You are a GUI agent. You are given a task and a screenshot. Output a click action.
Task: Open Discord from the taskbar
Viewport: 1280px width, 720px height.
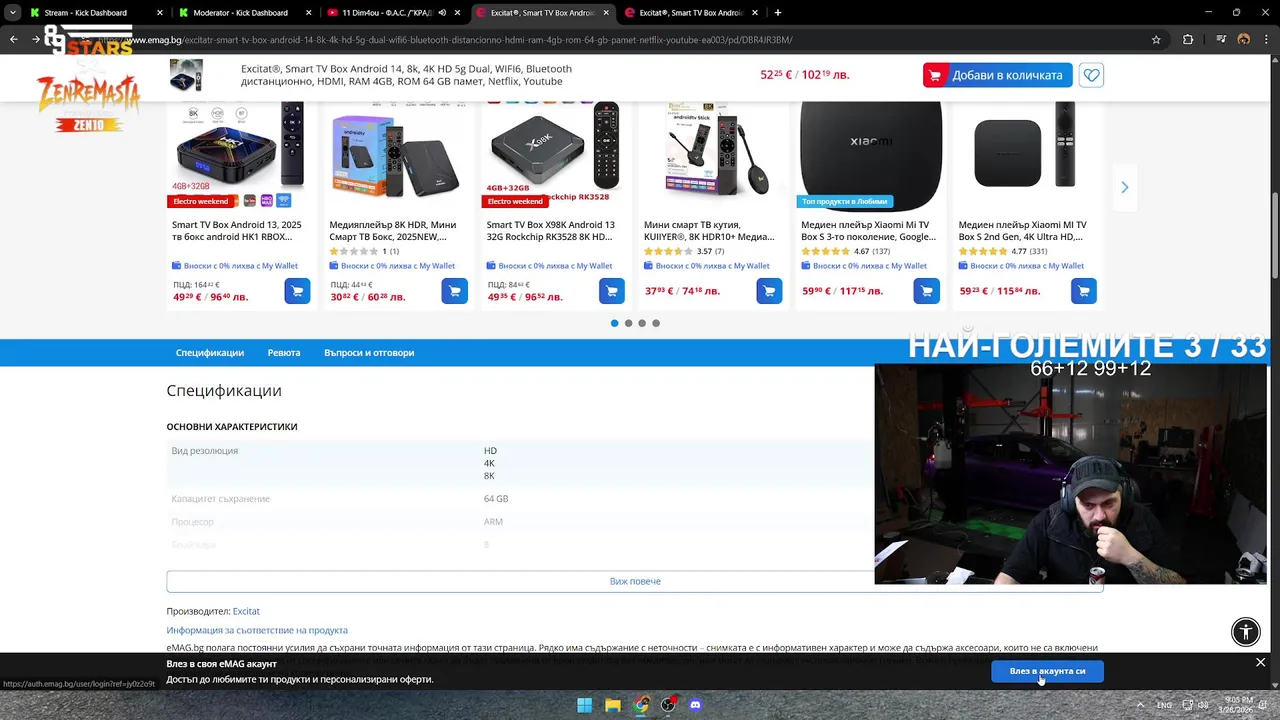(696, 705)
